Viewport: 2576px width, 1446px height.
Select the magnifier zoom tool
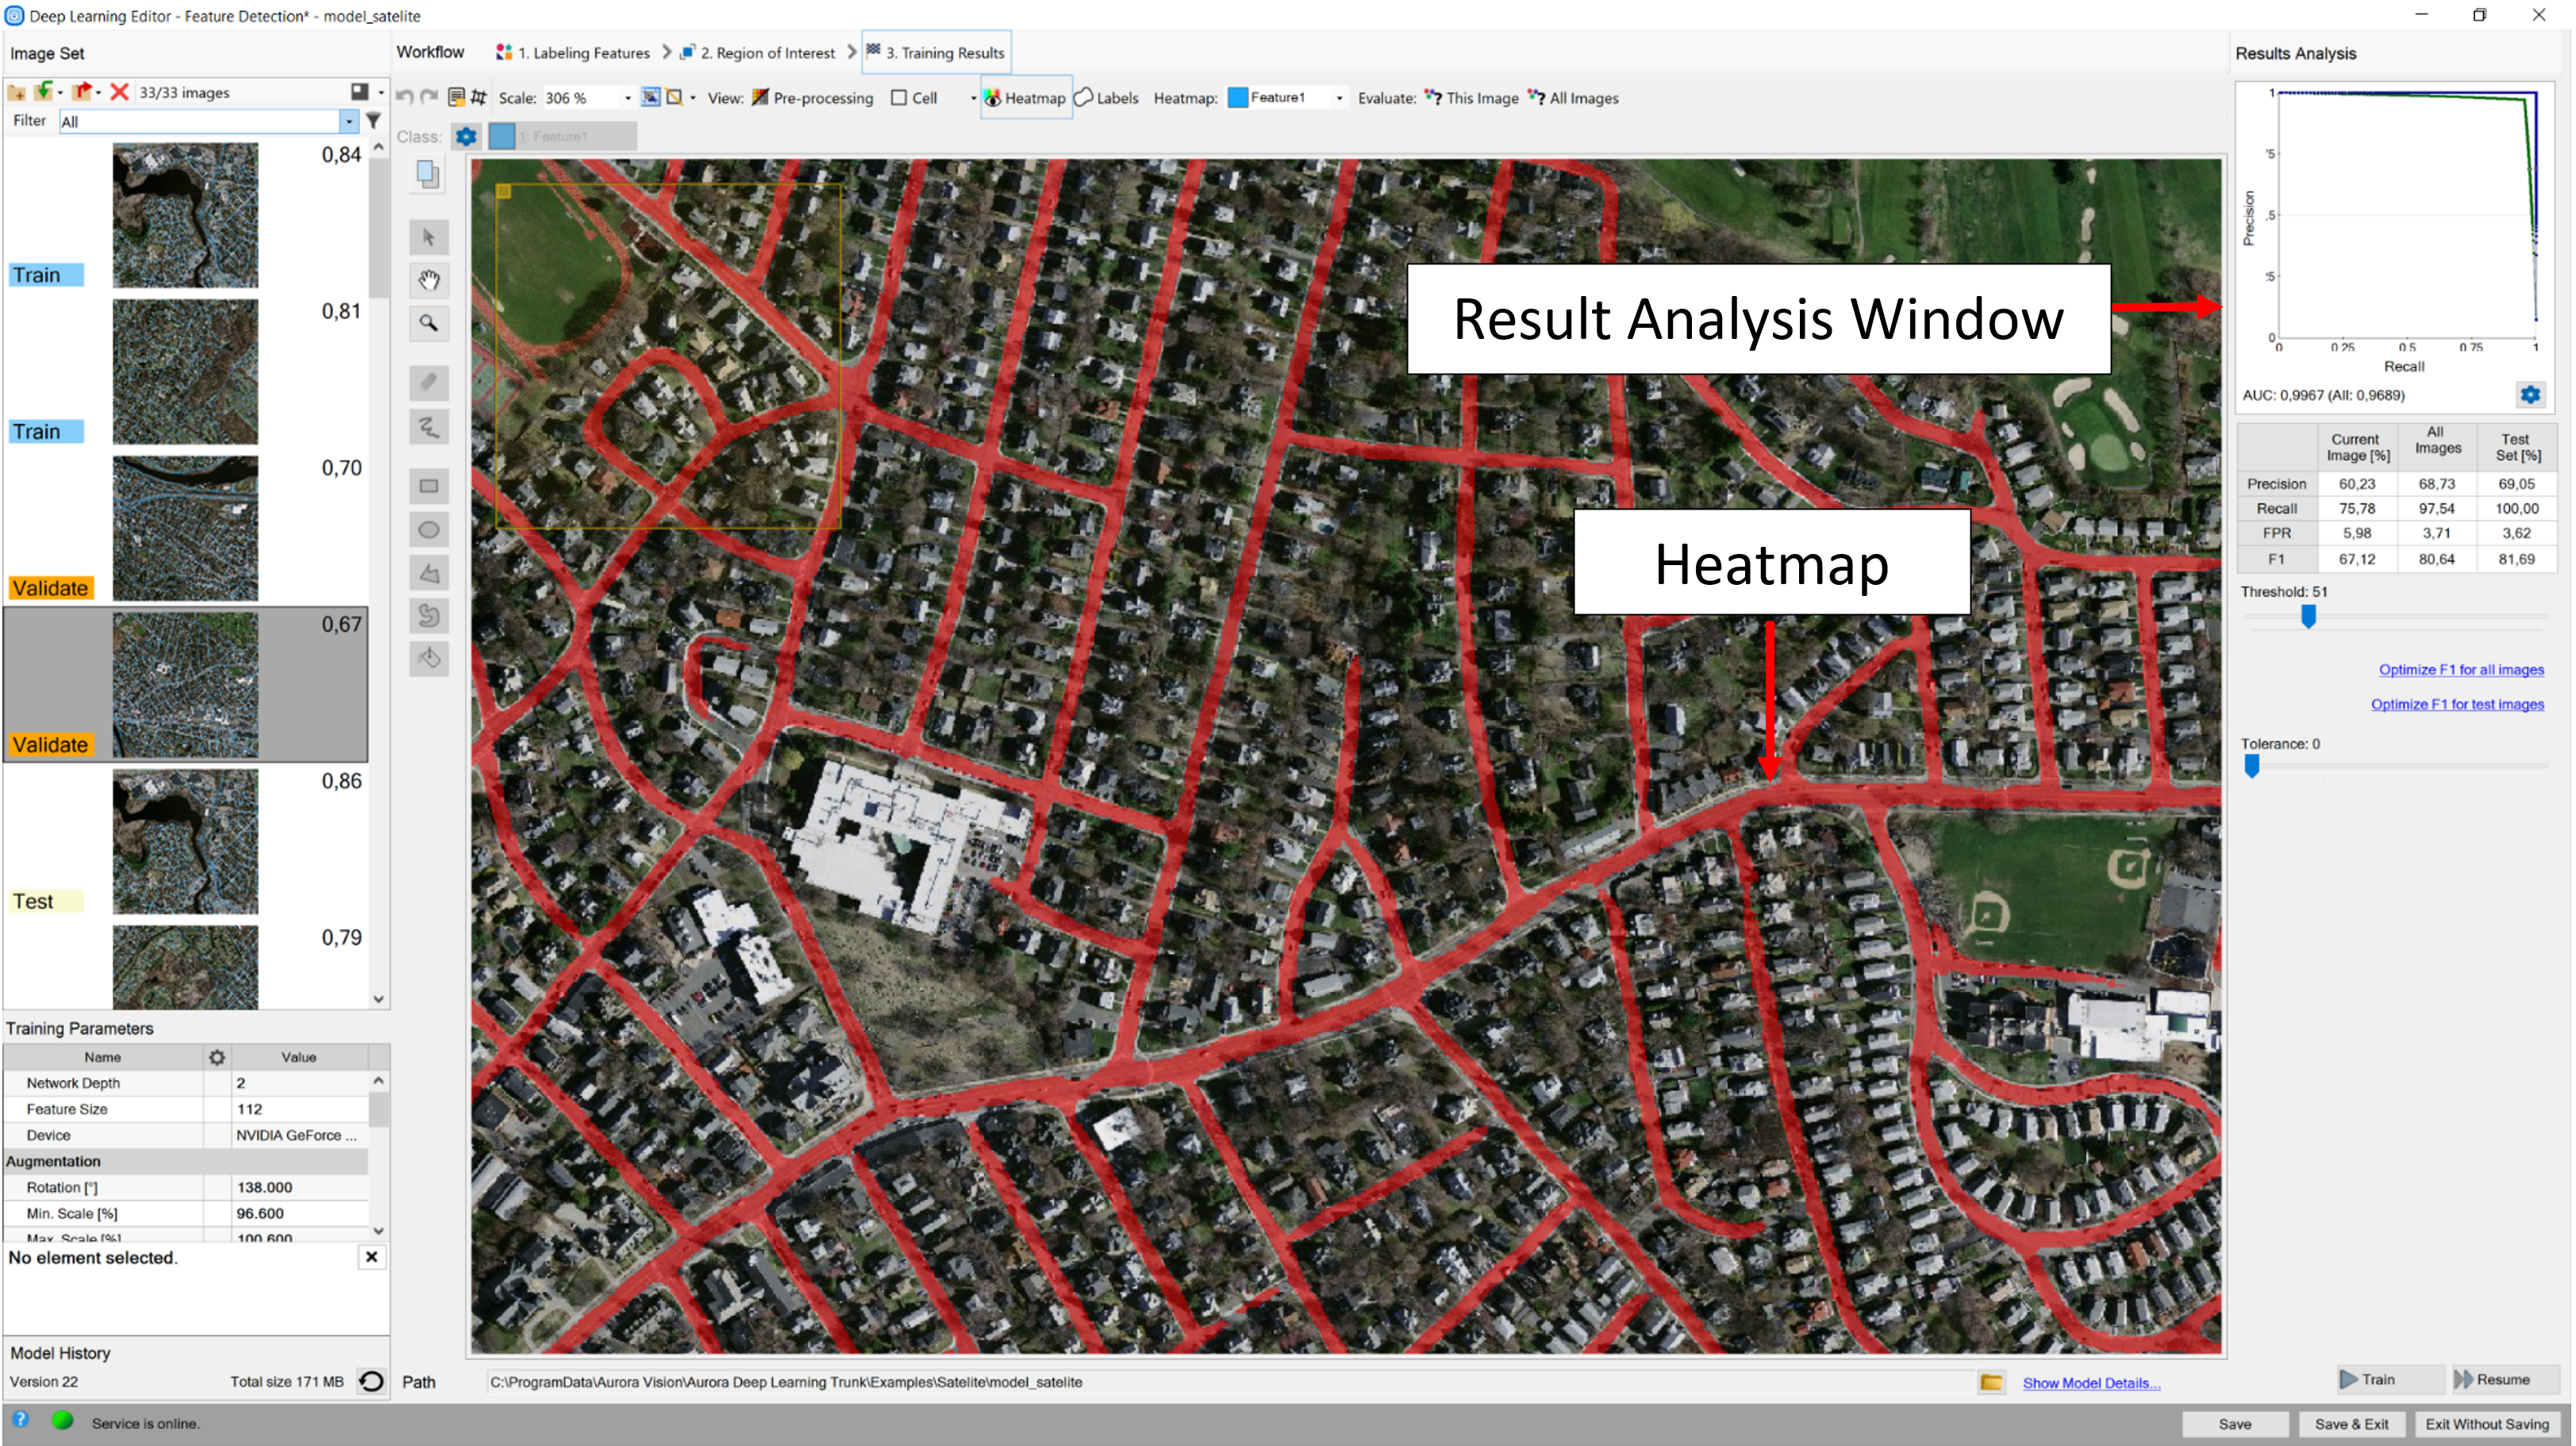429,324
